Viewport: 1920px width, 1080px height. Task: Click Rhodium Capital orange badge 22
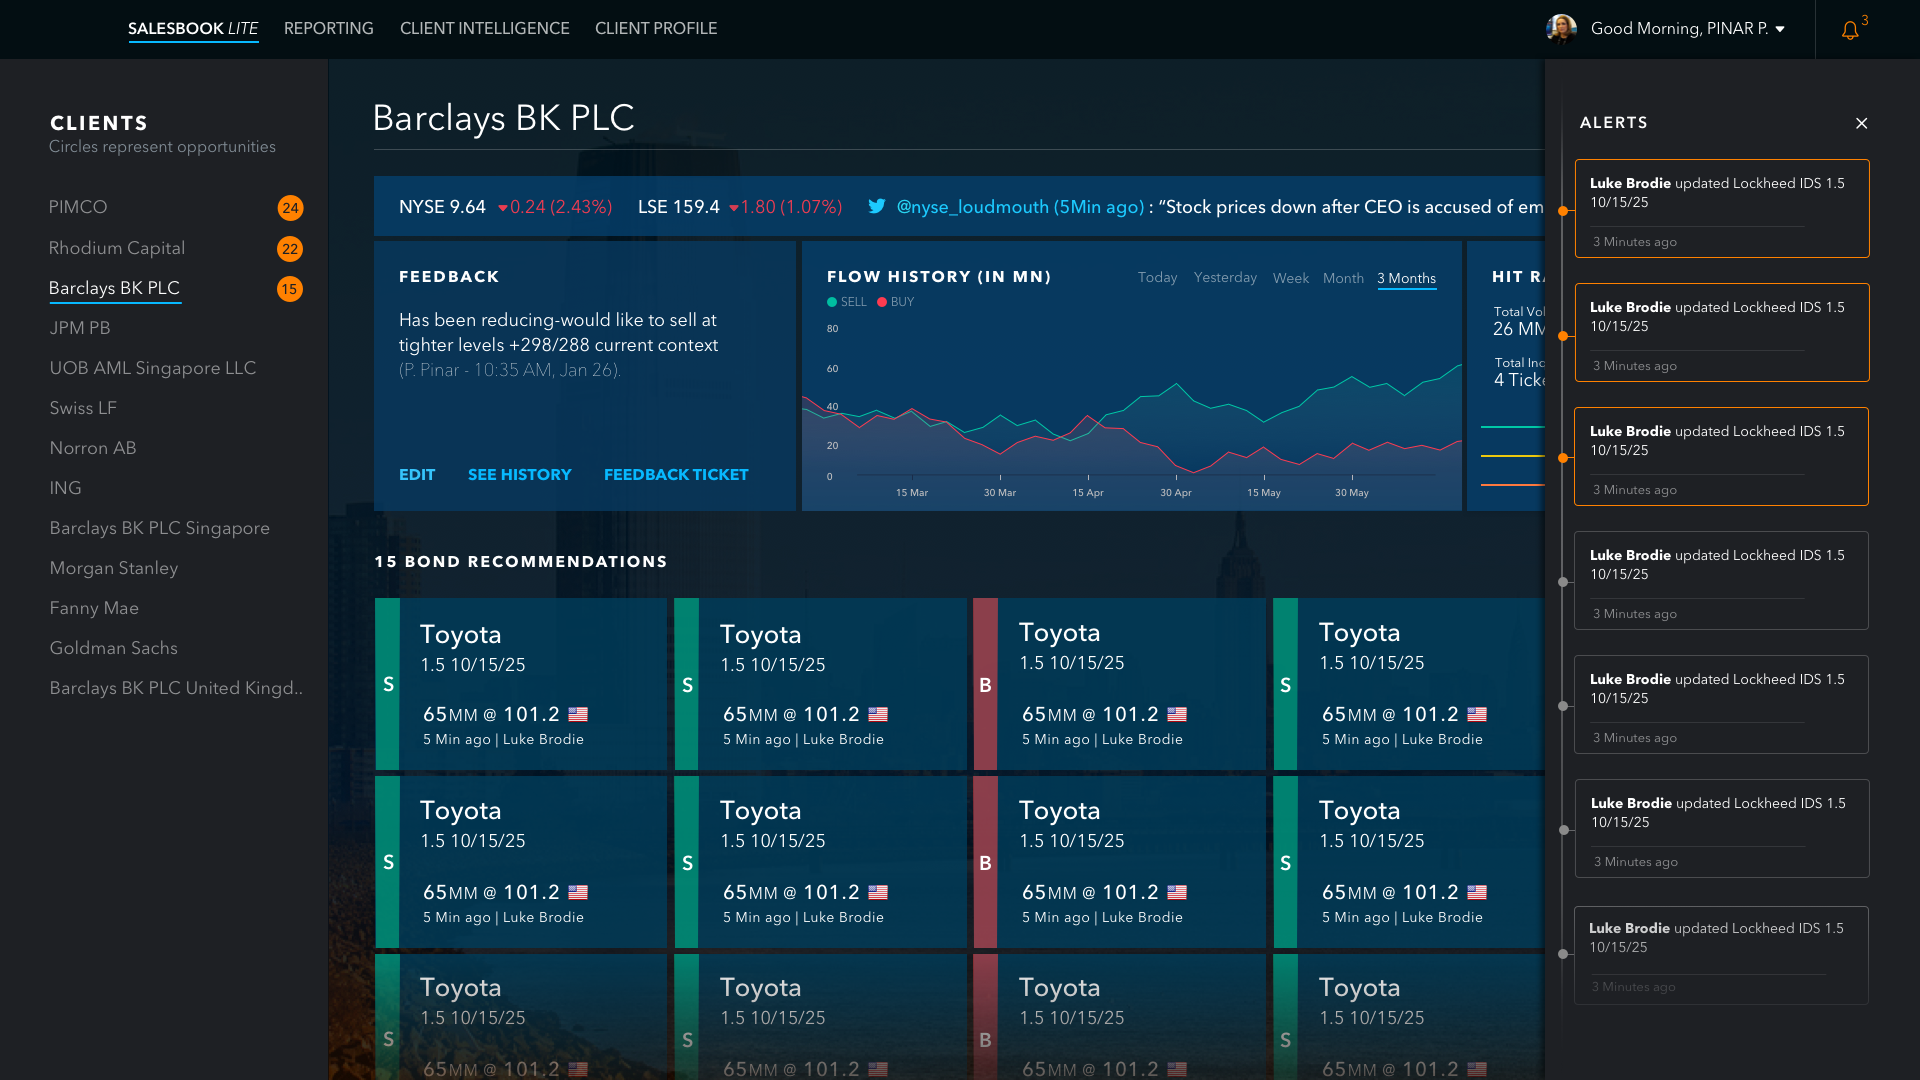pos(290,249)
